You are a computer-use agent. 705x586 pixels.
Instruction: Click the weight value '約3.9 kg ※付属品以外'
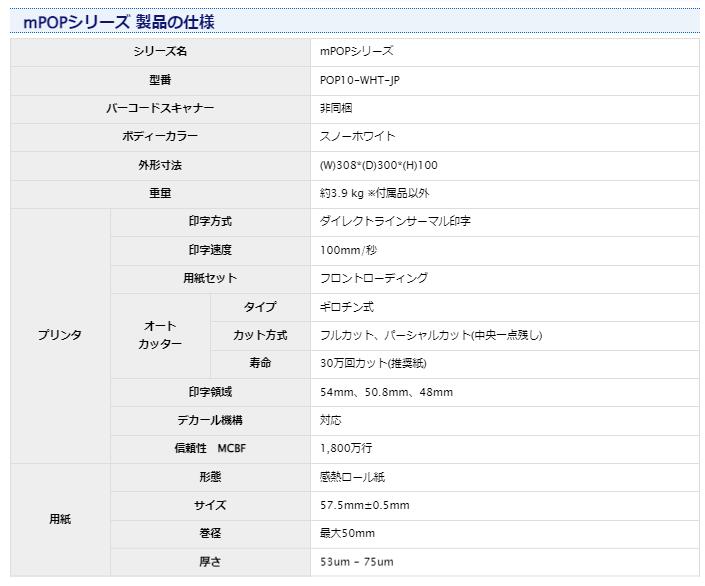pyautogui.click(x=375, y=193)
